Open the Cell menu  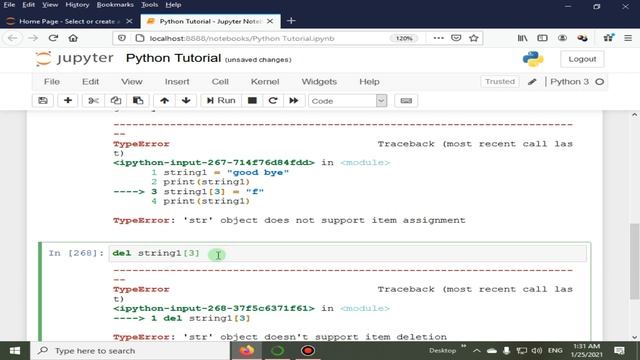(x=220, y=82)
